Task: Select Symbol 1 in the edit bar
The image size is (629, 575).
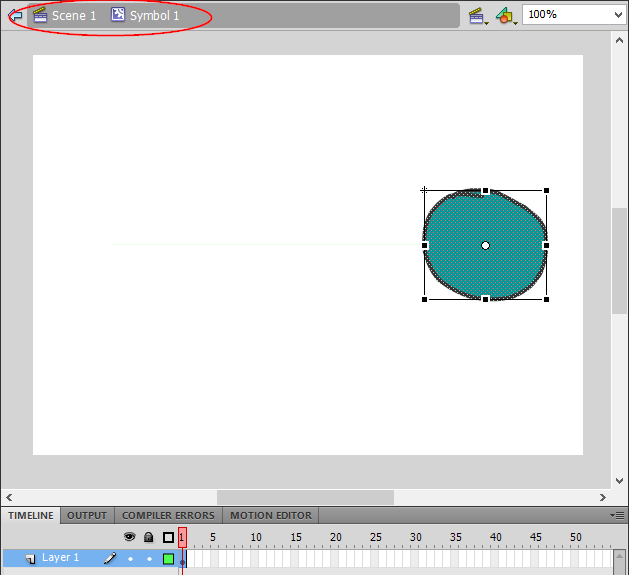Action: point(145,16)
